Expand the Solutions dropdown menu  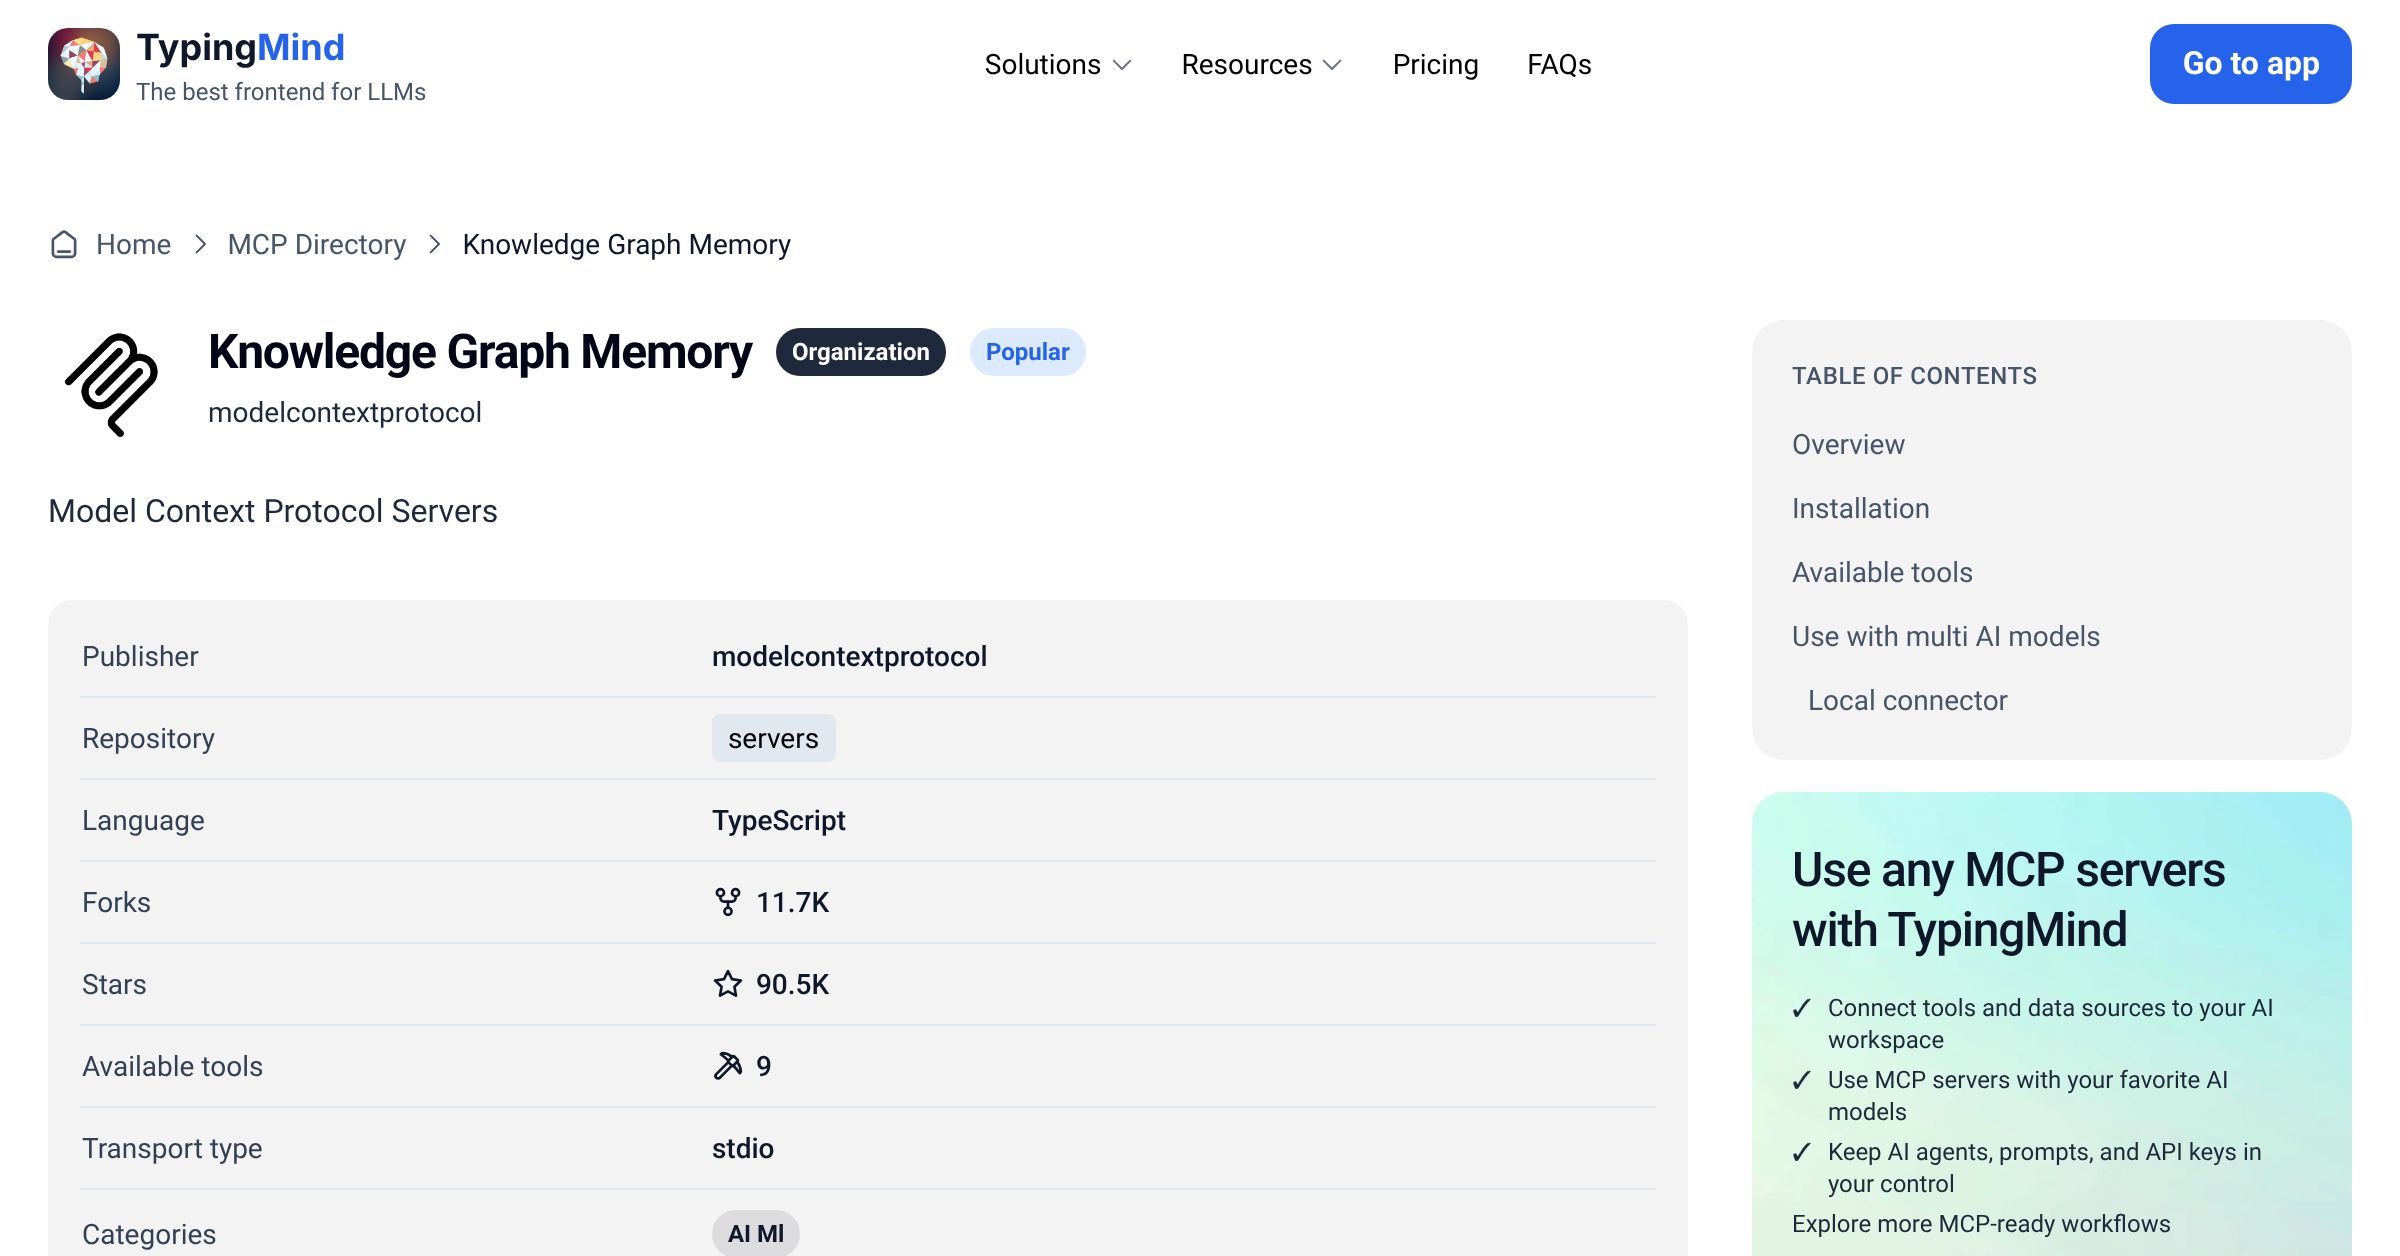pos(1058,64)
